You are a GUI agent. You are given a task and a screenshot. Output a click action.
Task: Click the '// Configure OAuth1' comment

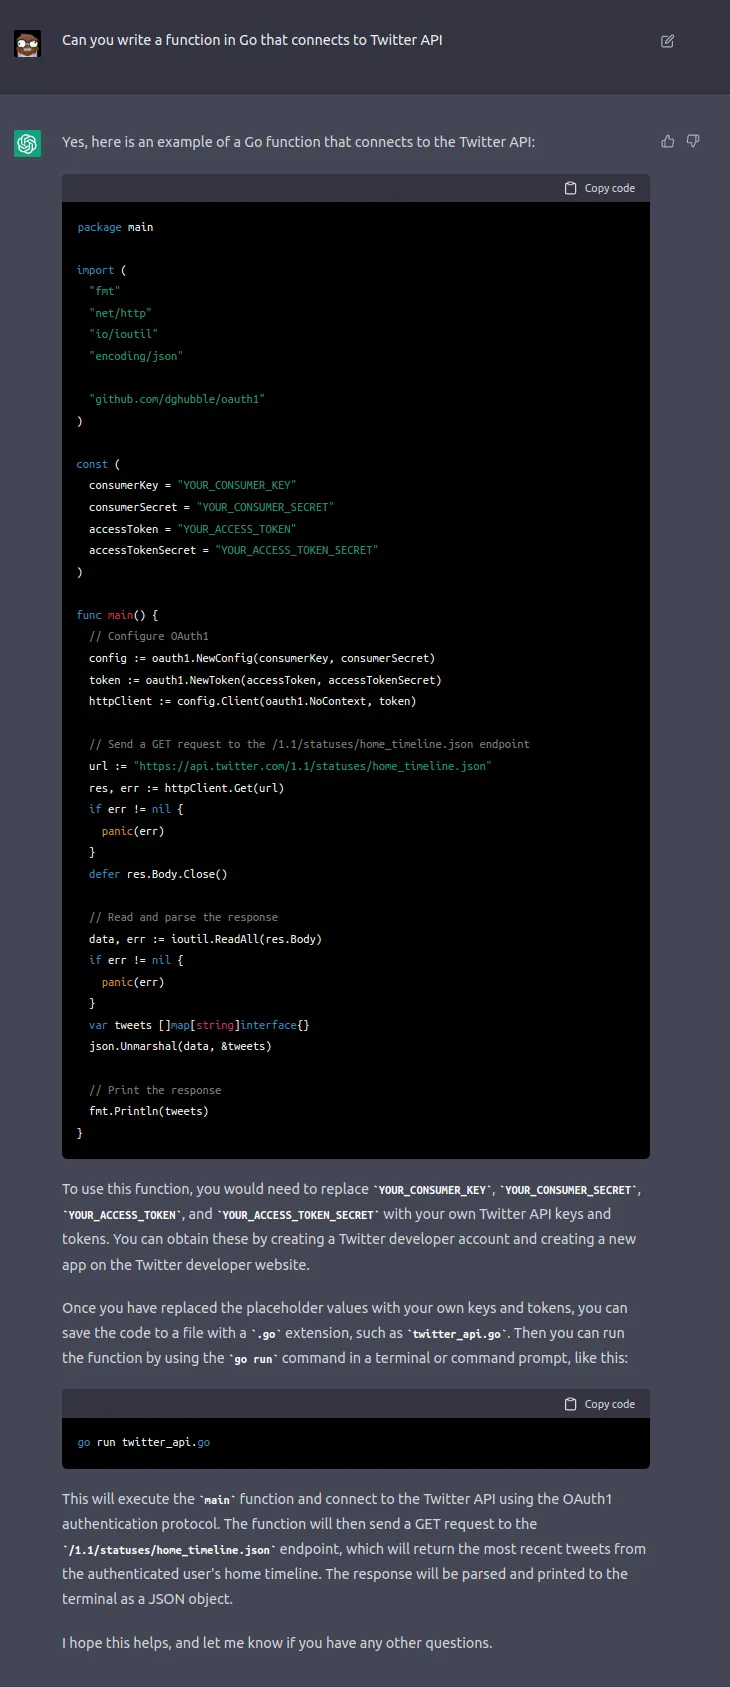pyautogui.click(x=149, y=636)
